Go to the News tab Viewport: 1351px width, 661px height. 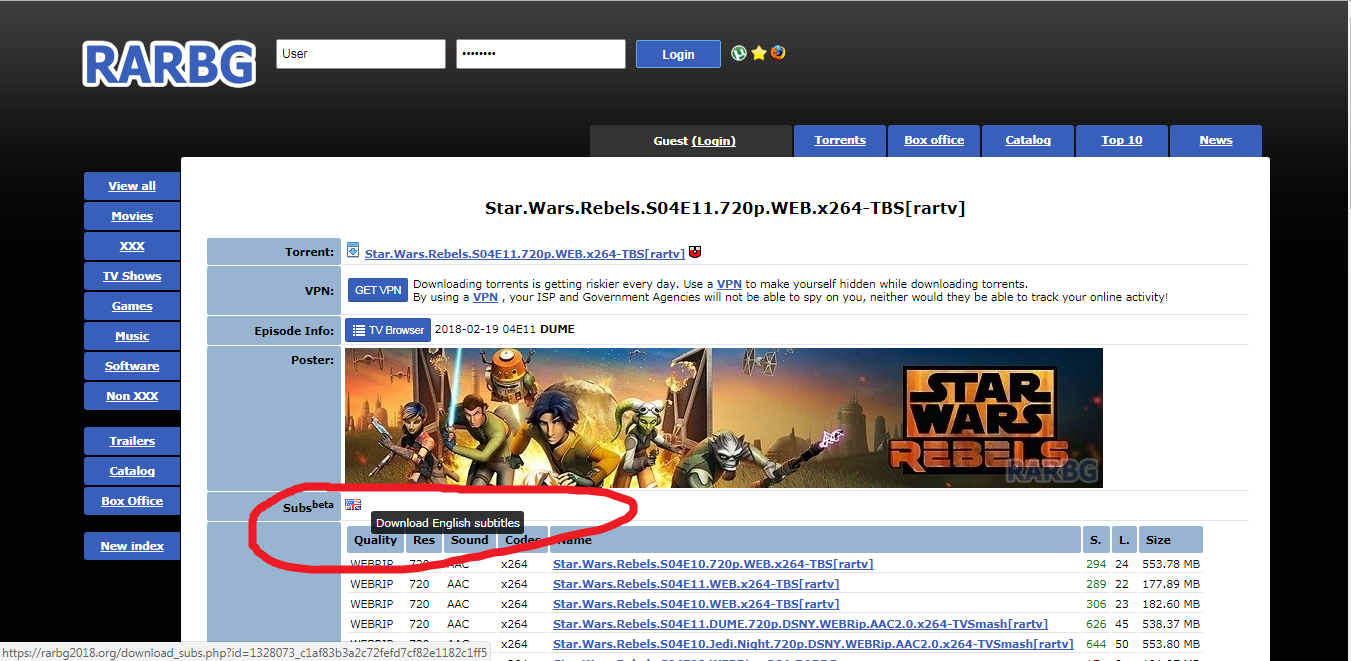coord(1216,141)
